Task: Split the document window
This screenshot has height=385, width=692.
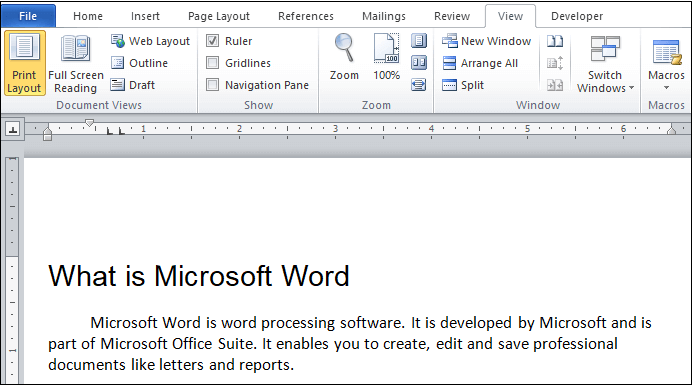Action: 463,85
